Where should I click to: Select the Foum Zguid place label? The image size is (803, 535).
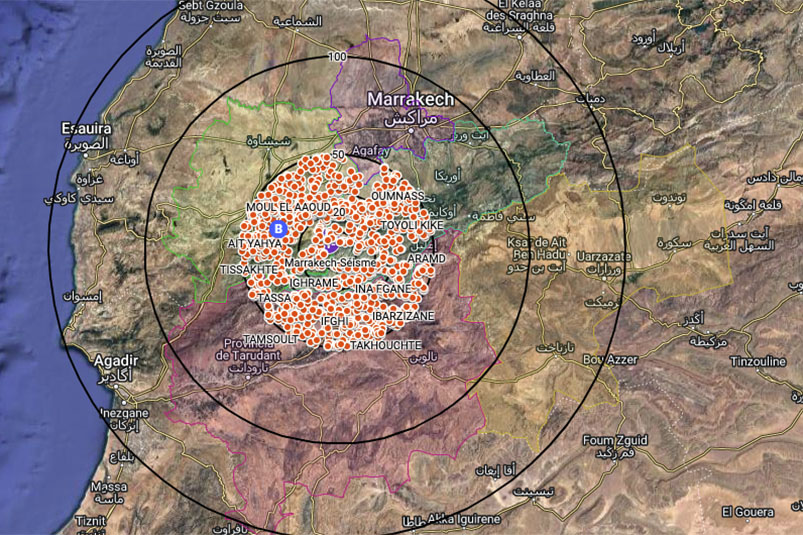tap(615, 440)
